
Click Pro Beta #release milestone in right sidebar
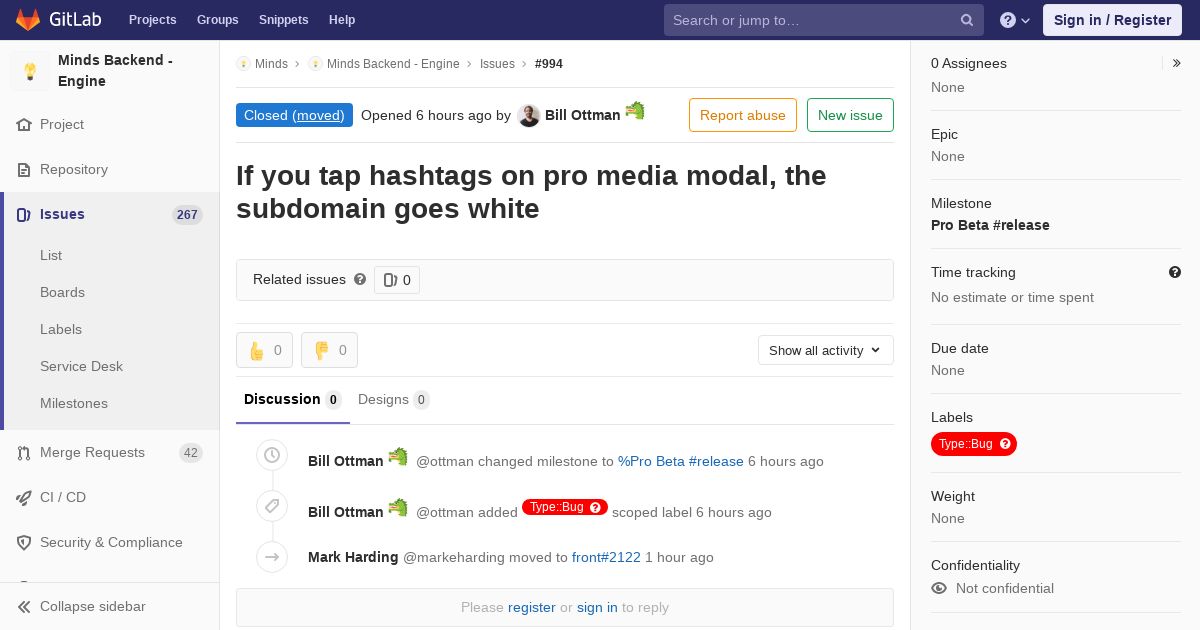990,225
